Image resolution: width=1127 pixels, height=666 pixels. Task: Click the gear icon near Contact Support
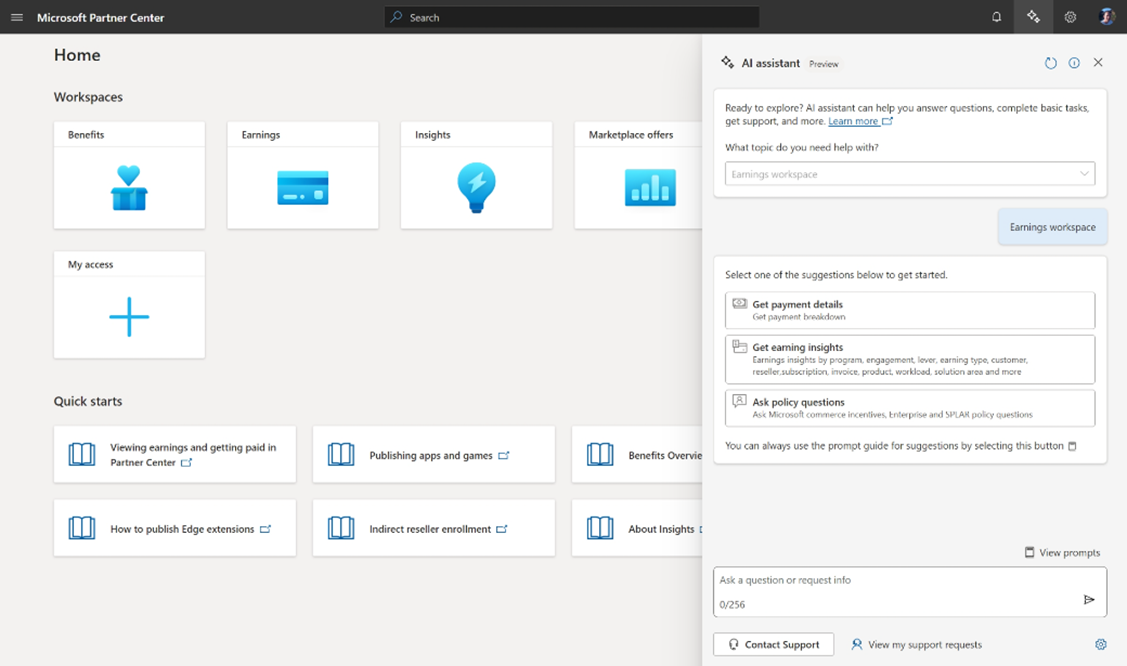point(1101,644)
